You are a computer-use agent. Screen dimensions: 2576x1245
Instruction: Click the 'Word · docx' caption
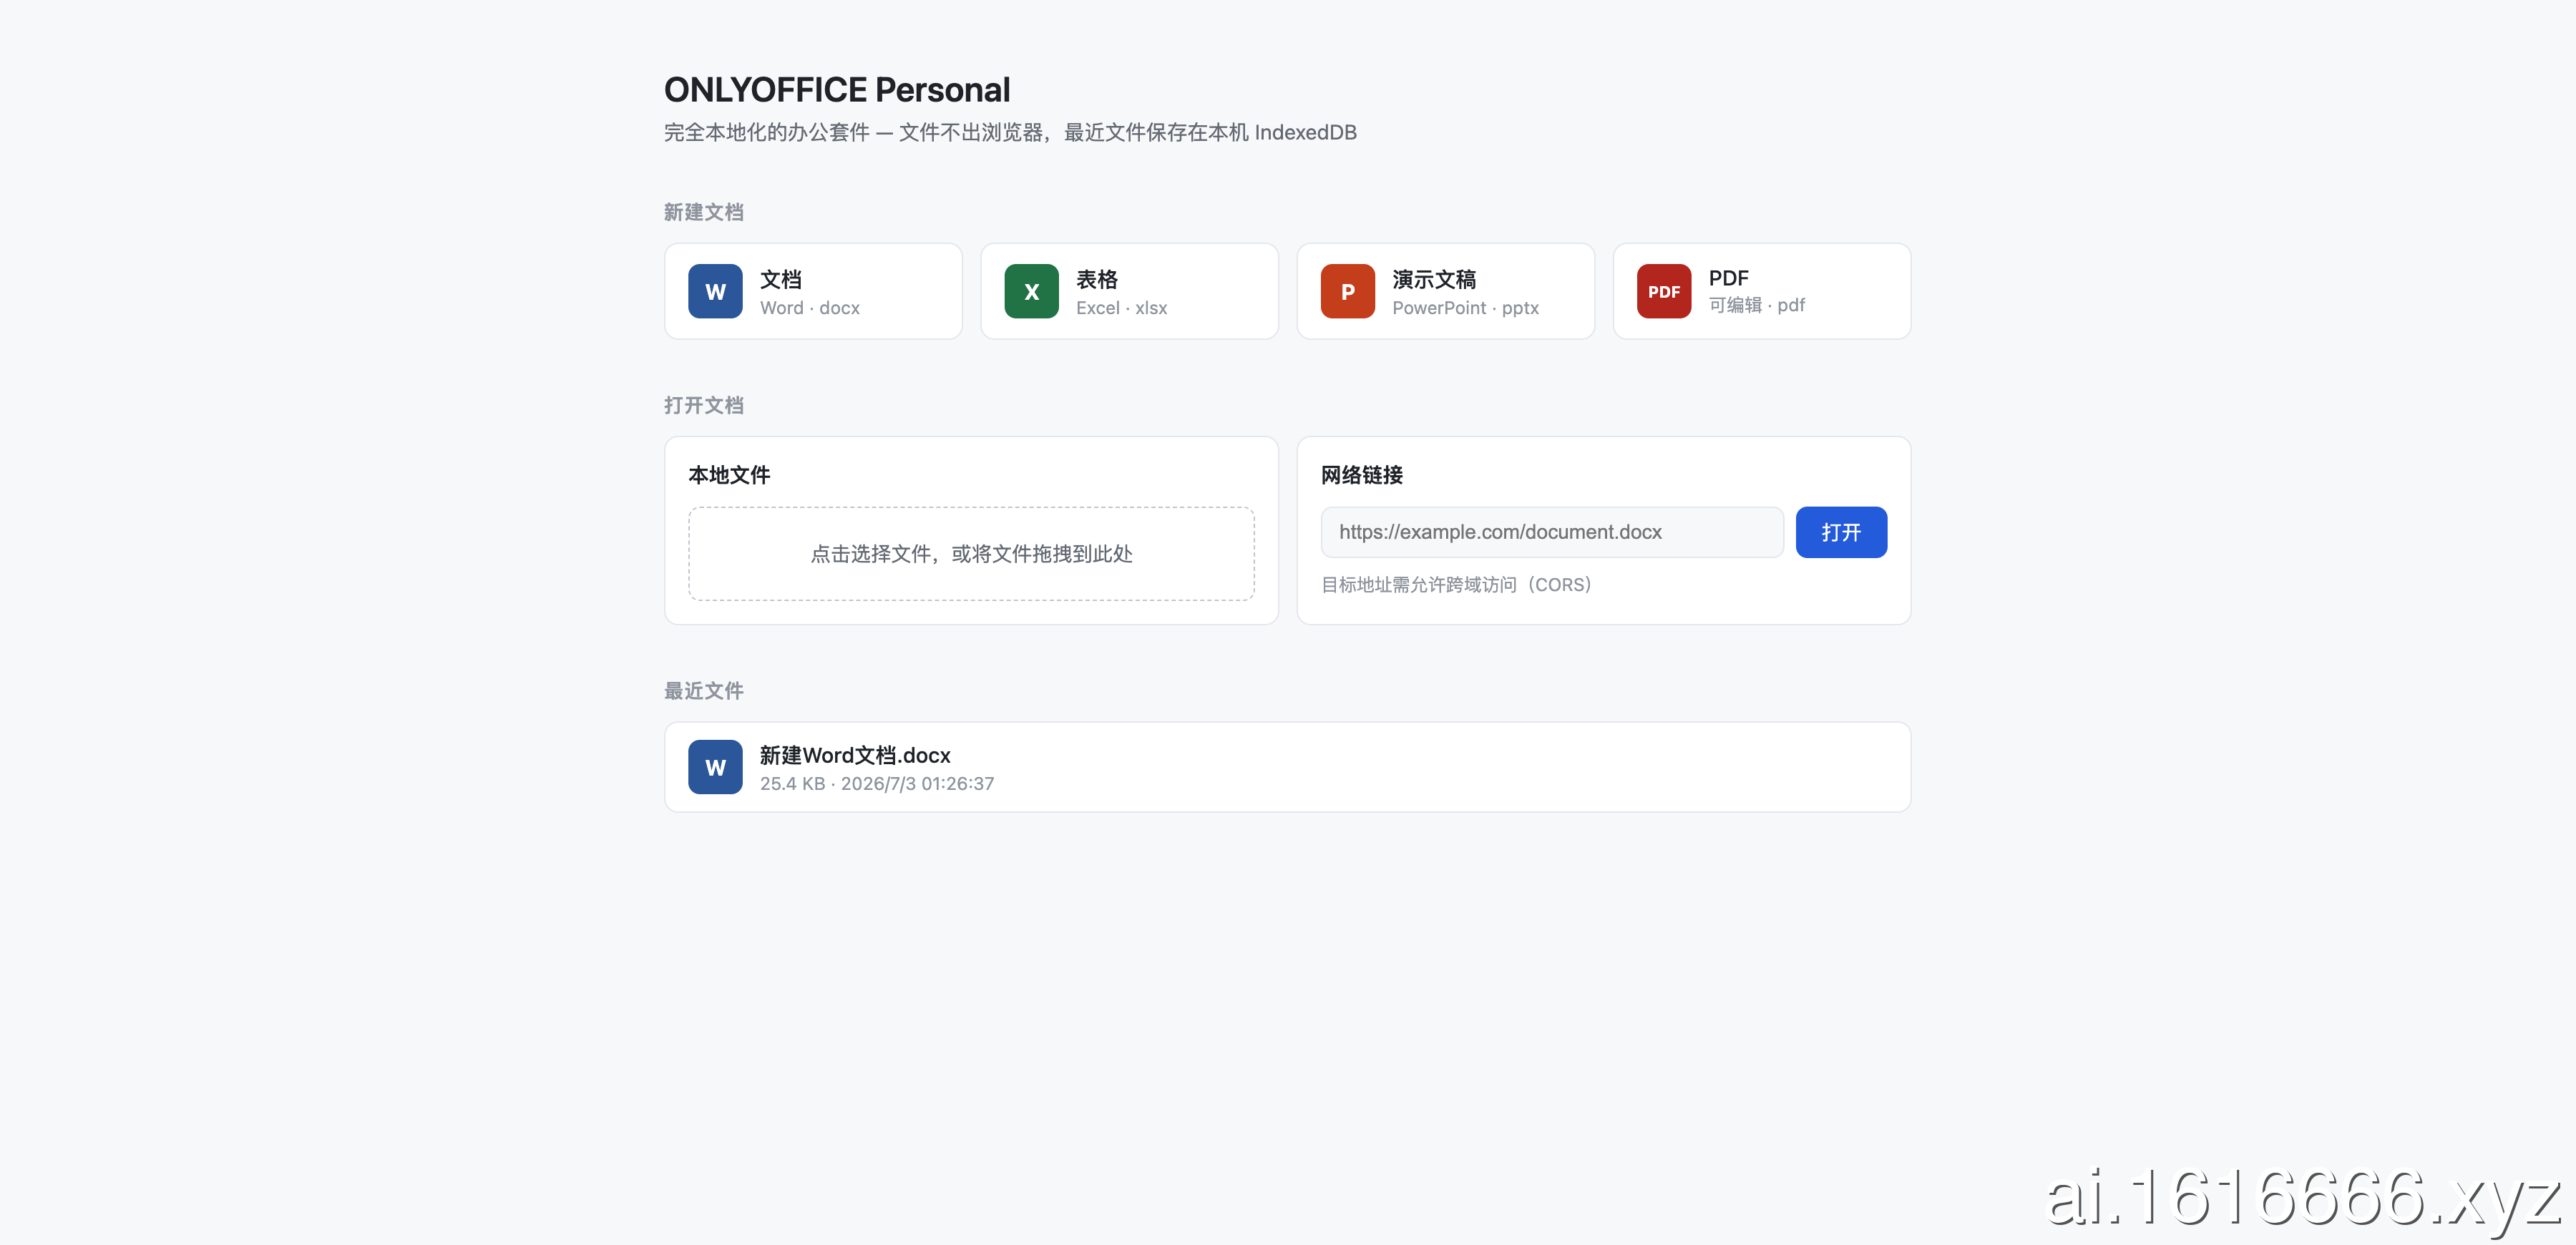(810, 308)
